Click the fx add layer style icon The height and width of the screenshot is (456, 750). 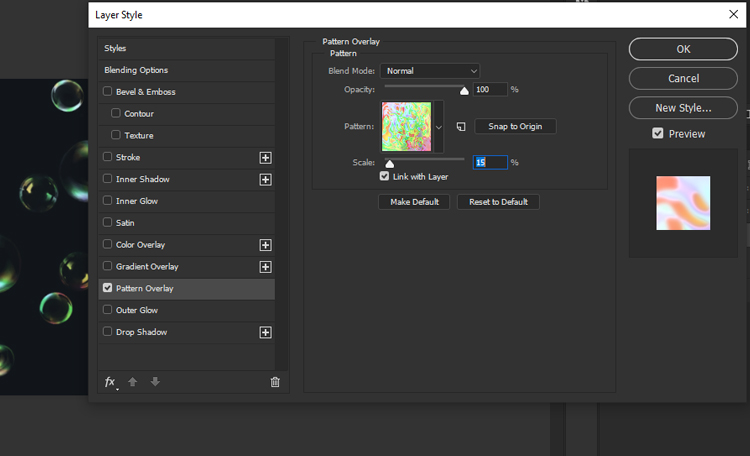(x=110, y=382)
